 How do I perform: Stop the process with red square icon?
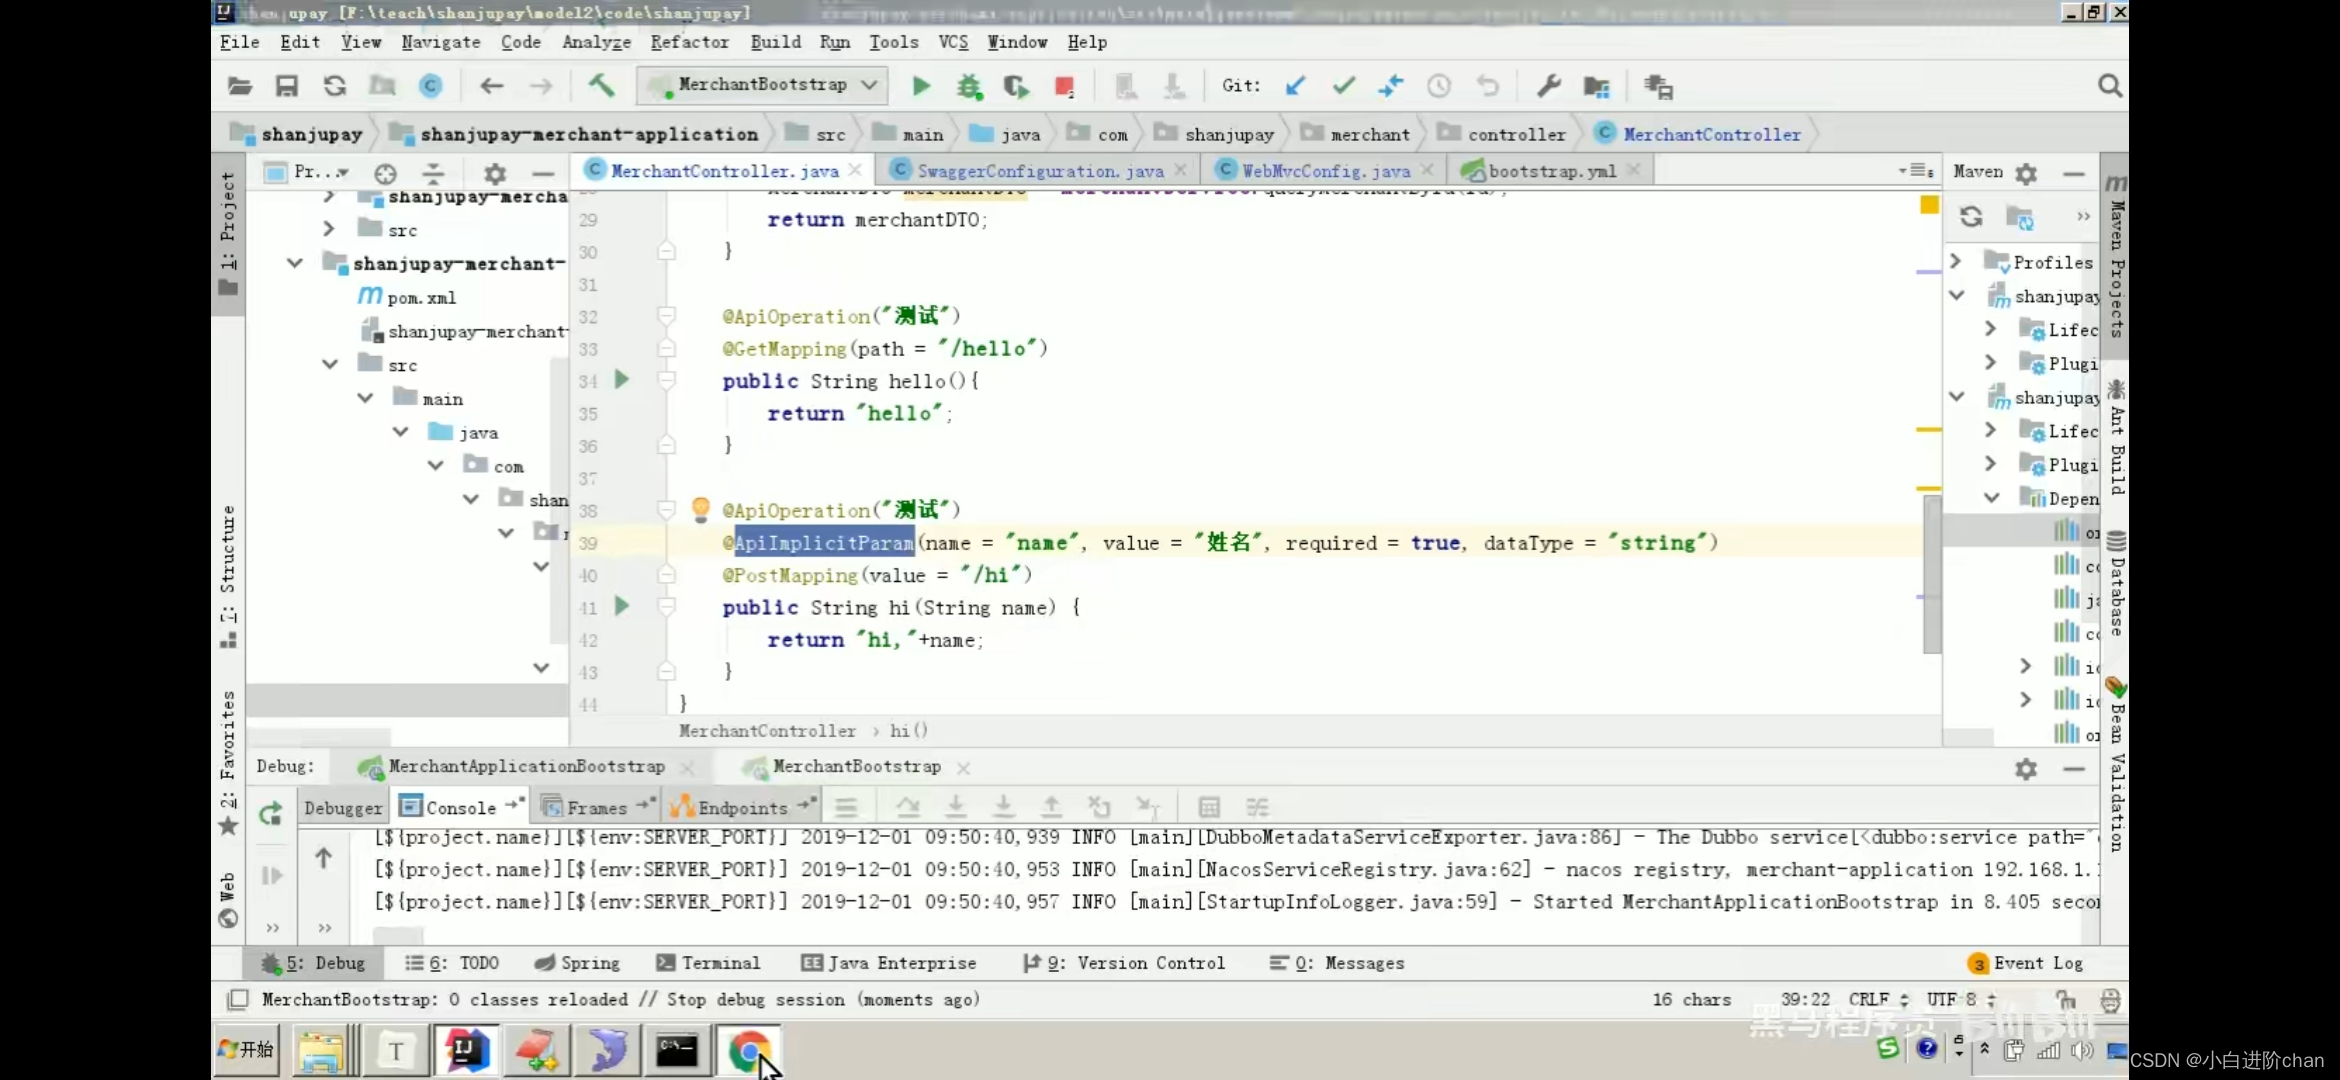pyautogui.click(x=1064, y=86)
